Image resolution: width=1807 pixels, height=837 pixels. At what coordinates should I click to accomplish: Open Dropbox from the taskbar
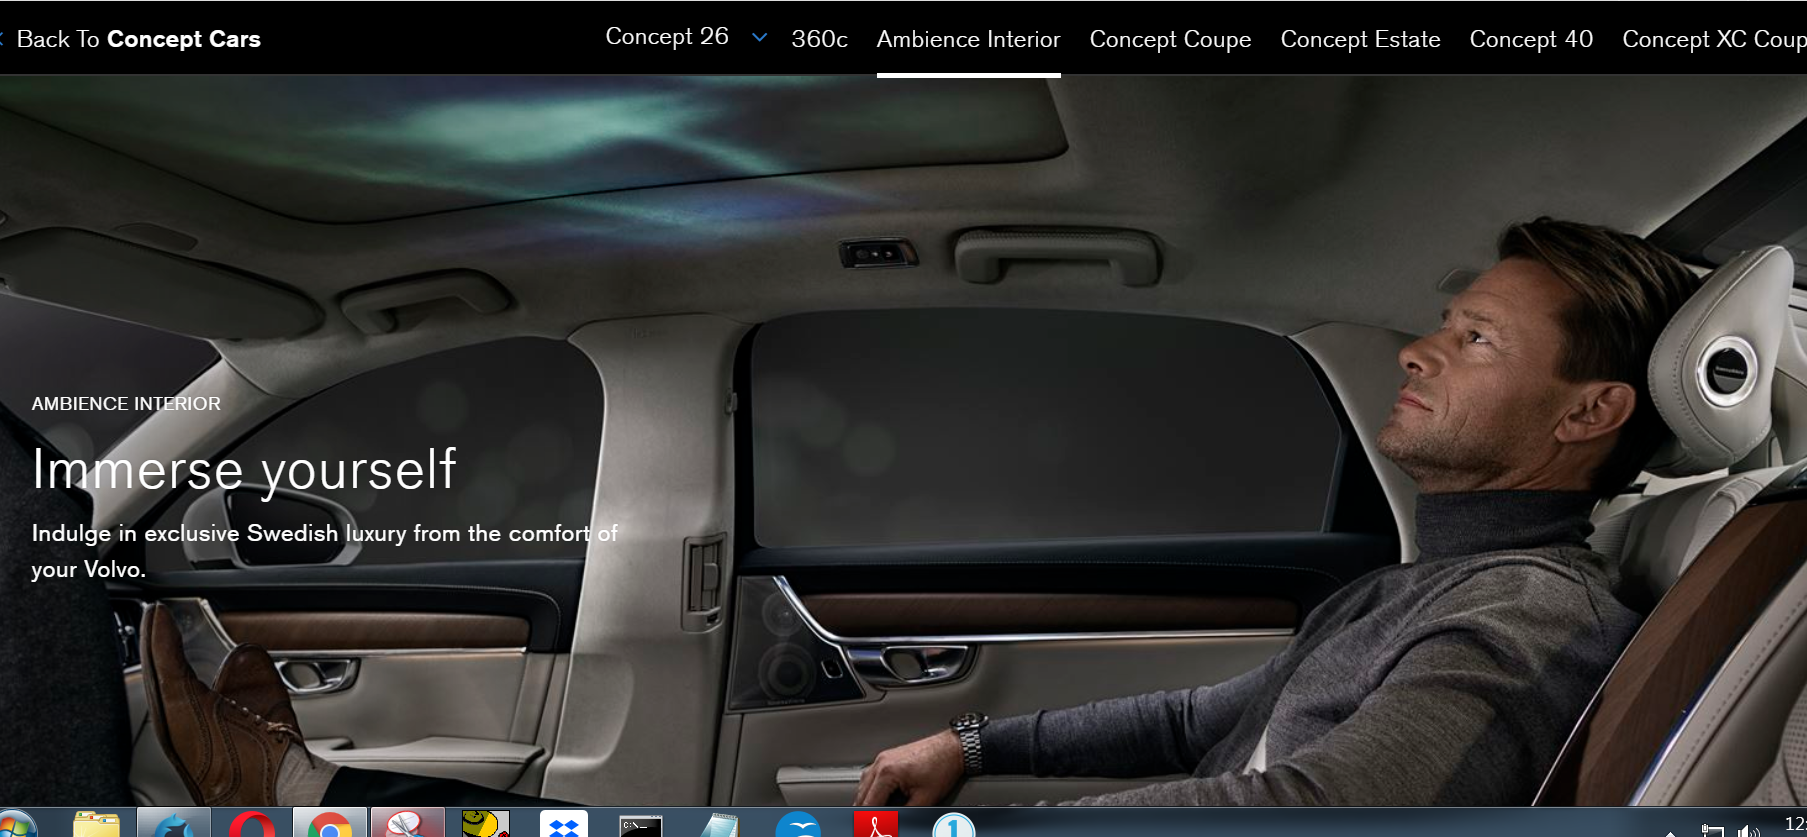pos(564,825)
